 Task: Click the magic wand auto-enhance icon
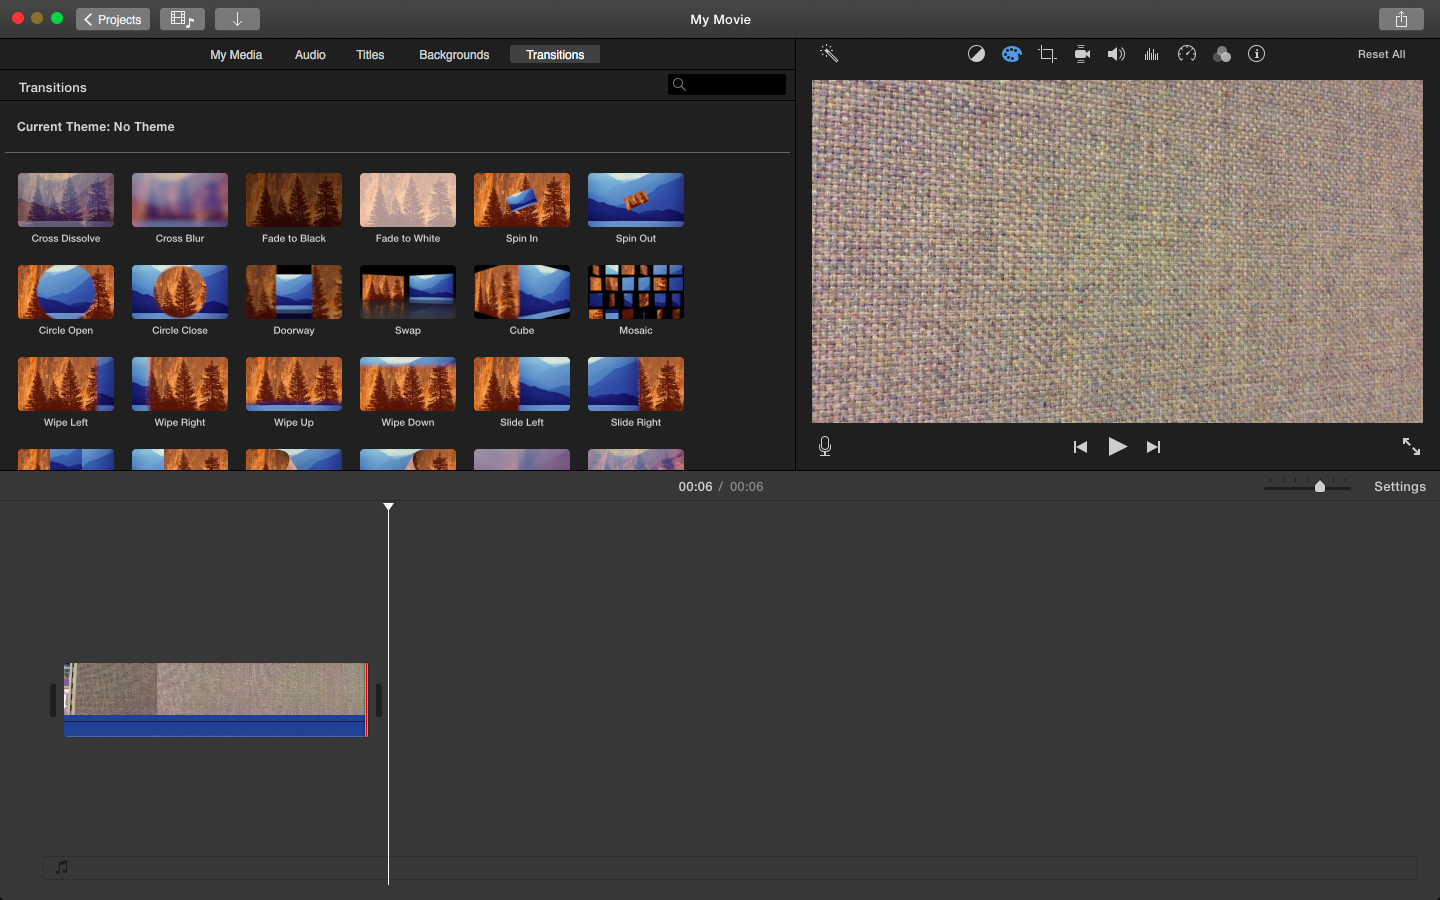click(829, 54)
